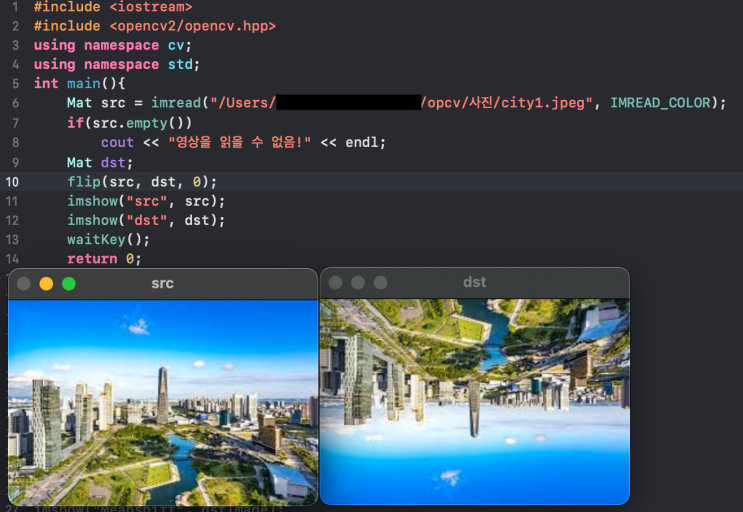Image resolution: width=743 pixels, height=512 pixels.
Task: Click the waitKey() call
Action: pos(108,240)
